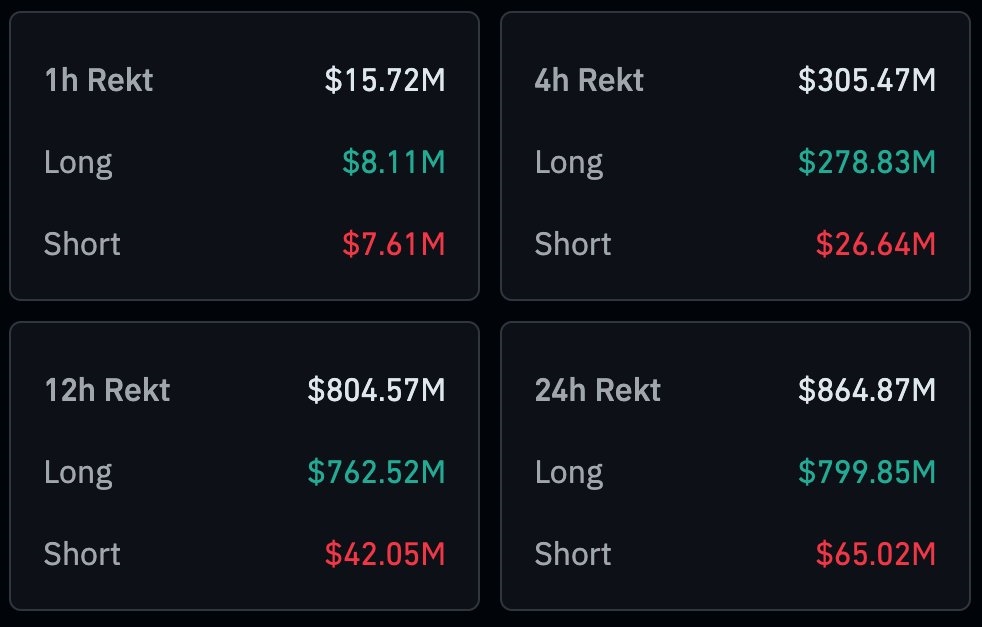The width and height of the screenshot is (982, 627).
Task: Select the 12h total $804.57M value
Action: point(376,390)
